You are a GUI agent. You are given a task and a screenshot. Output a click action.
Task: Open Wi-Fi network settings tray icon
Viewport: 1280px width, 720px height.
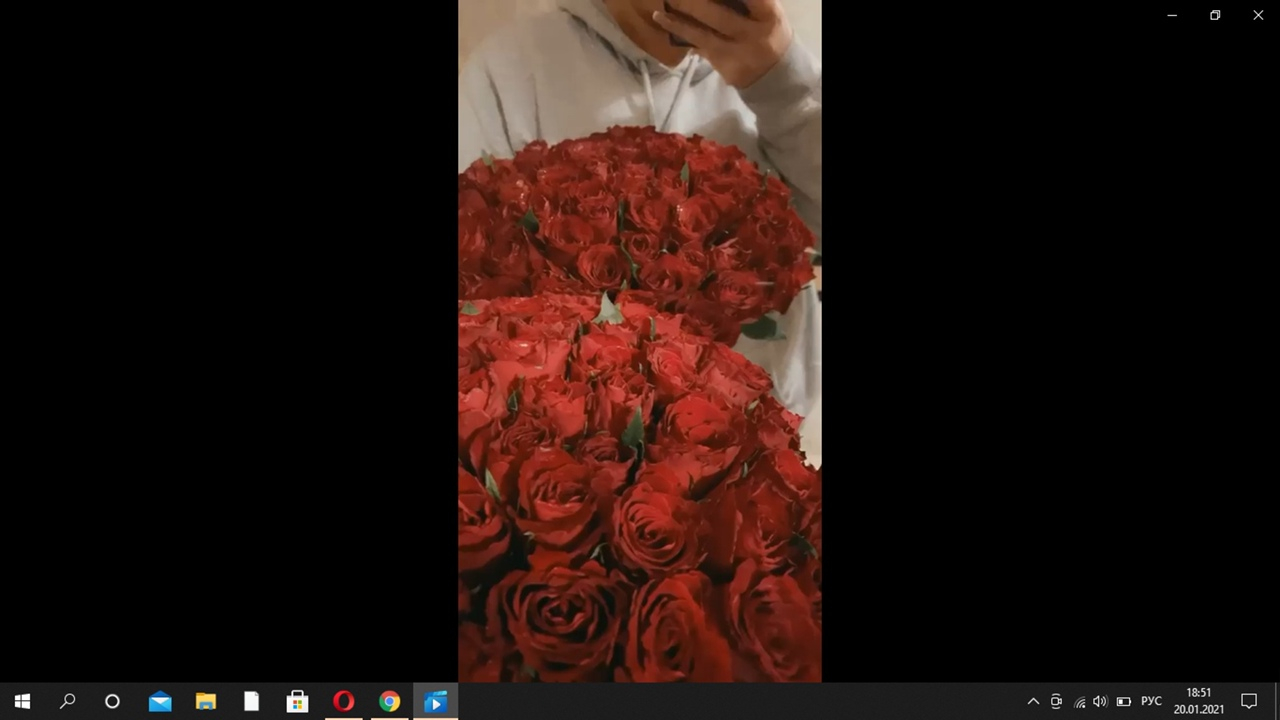(x=1079, y=702)
